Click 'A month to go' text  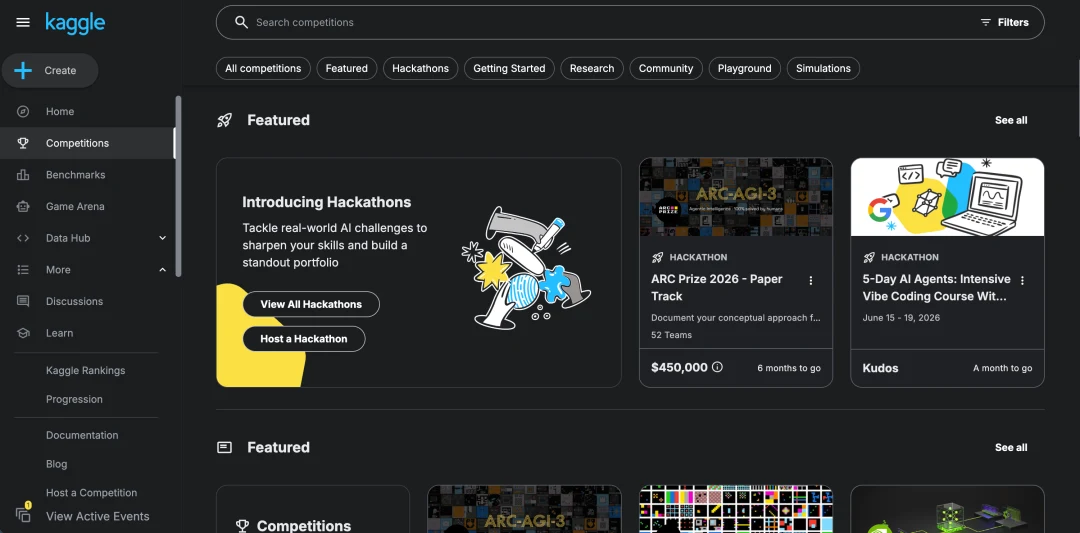(1002, 368)
